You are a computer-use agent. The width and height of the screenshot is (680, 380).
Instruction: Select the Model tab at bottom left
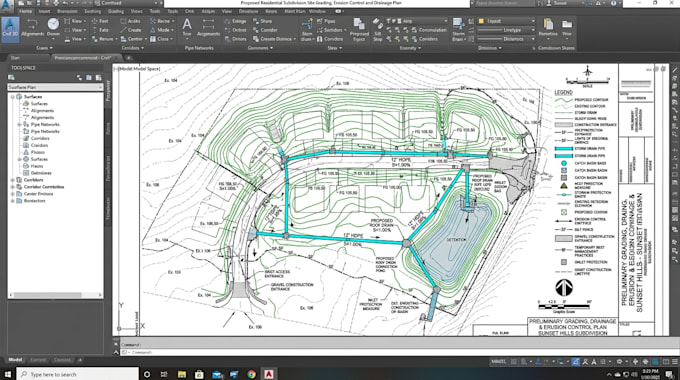(x=15, y=360)
